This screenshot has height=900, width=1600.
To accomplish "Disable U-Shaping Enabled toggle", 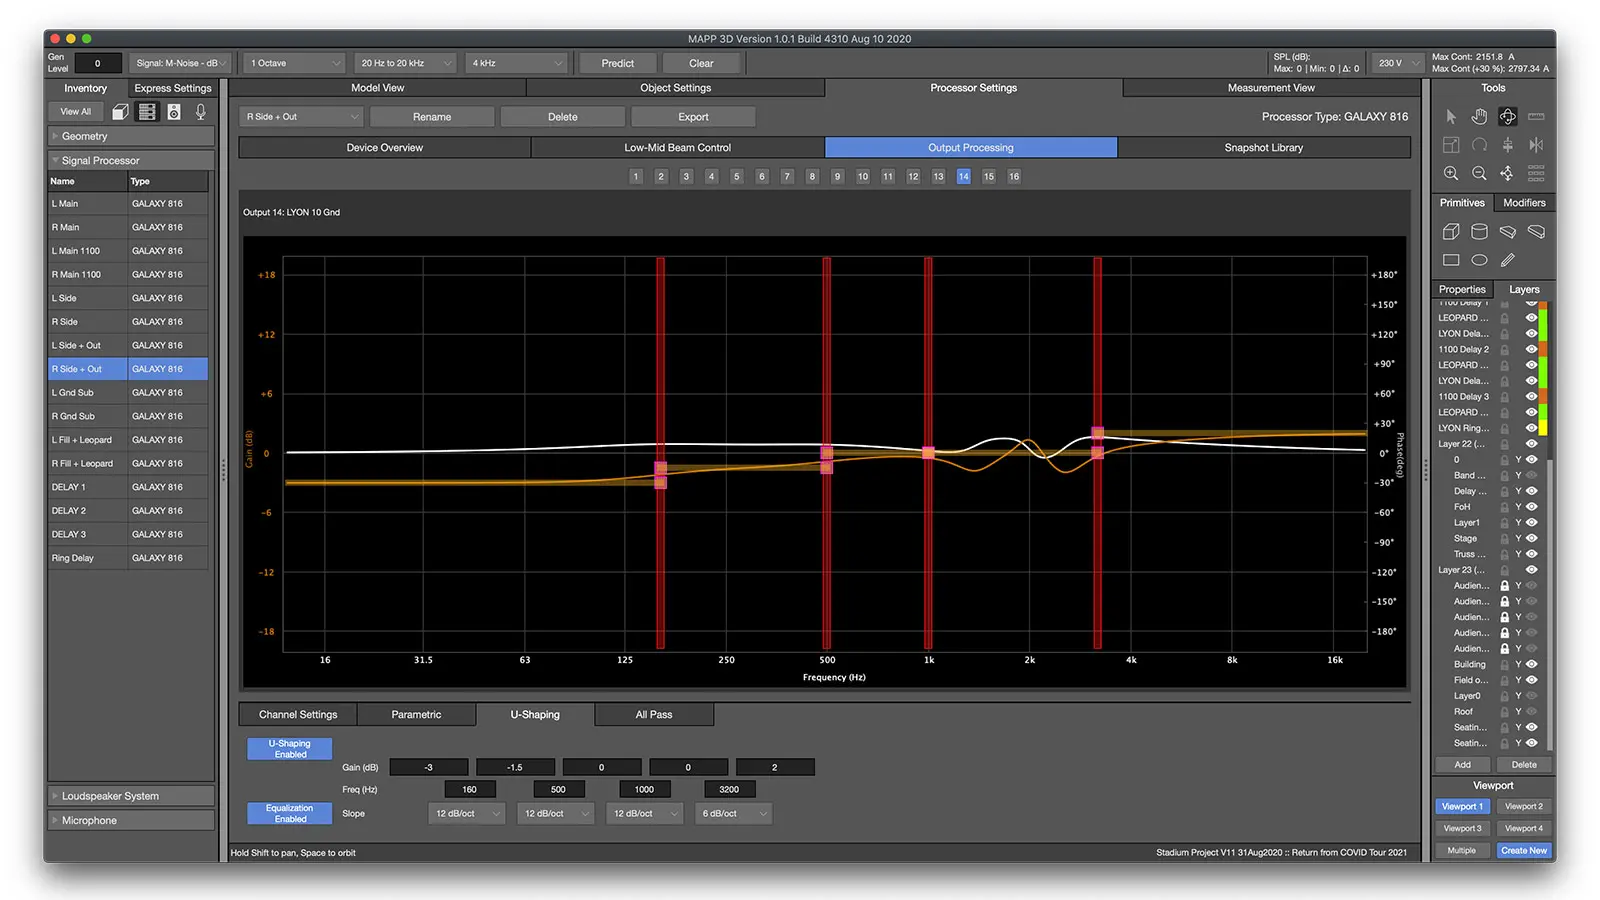I will coord(289,748).
